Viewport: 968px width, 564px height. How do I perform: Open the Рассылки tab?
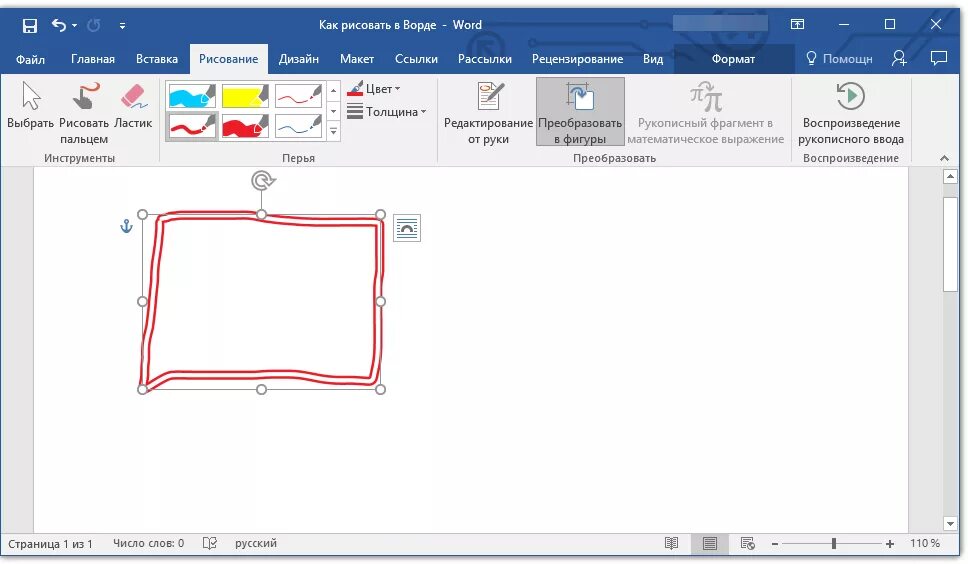point(485,59)
